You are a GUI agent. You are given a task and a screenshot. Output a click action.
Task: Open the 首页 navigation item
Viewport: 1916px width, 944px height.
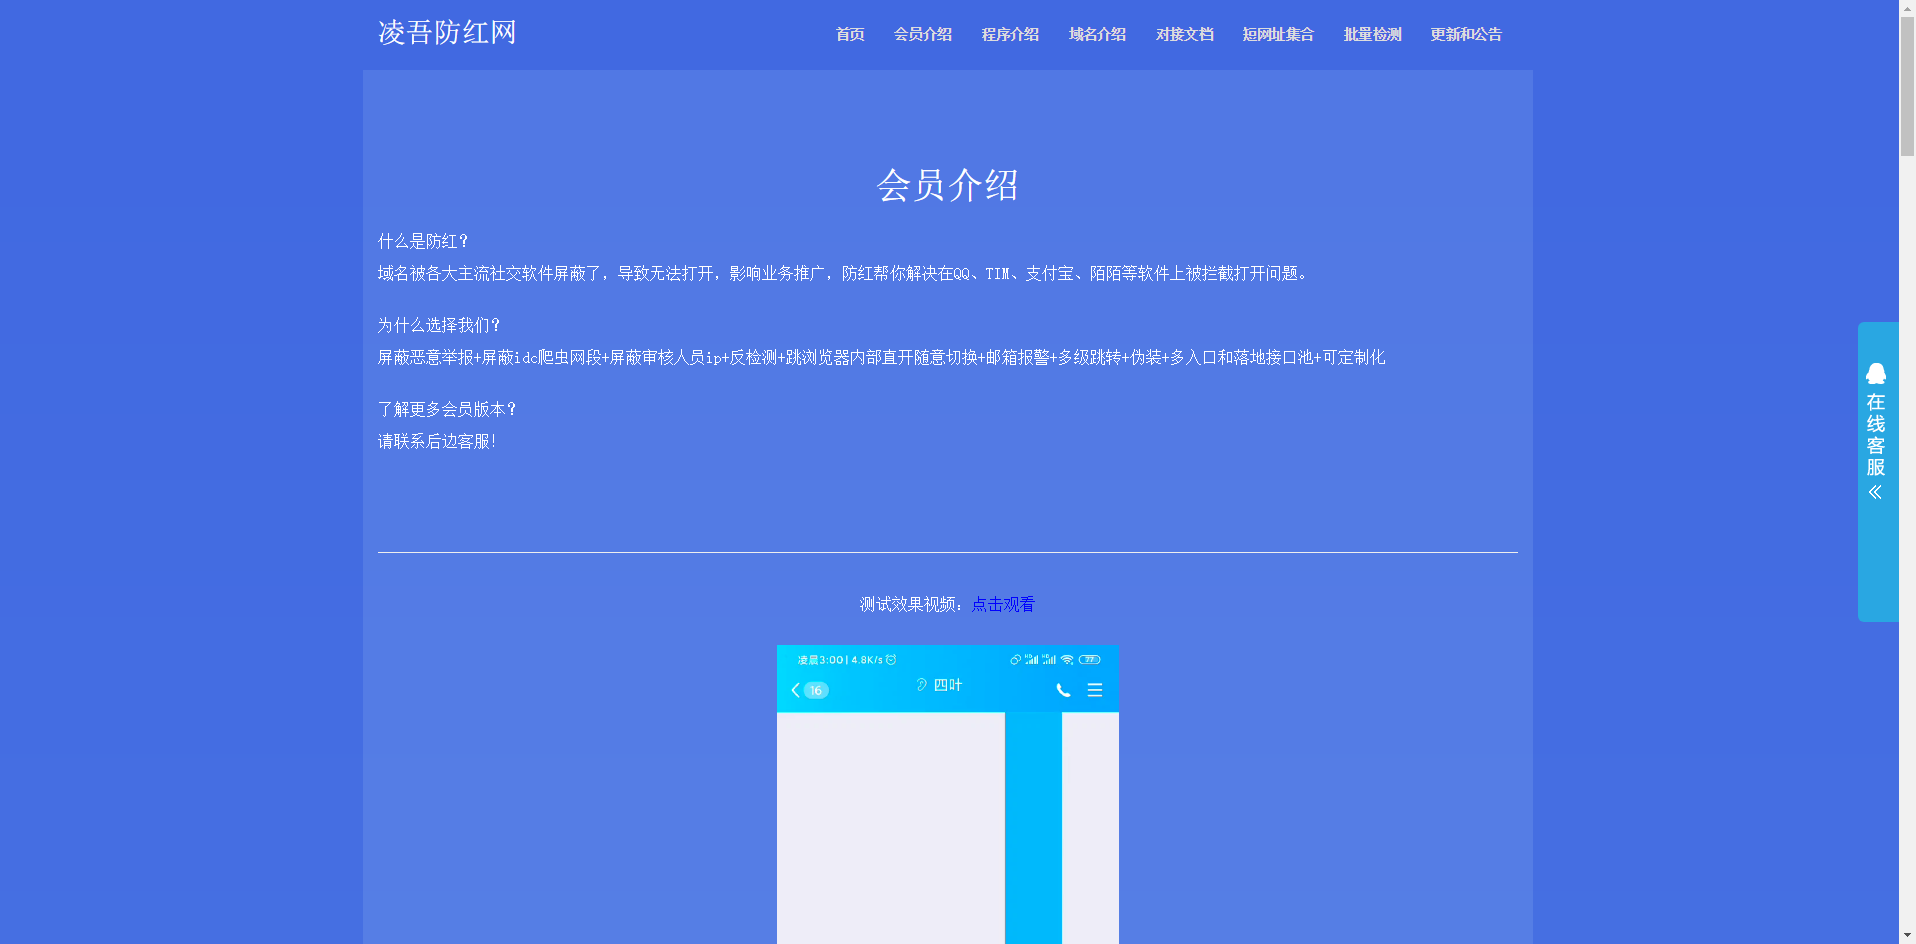(850, 34)
